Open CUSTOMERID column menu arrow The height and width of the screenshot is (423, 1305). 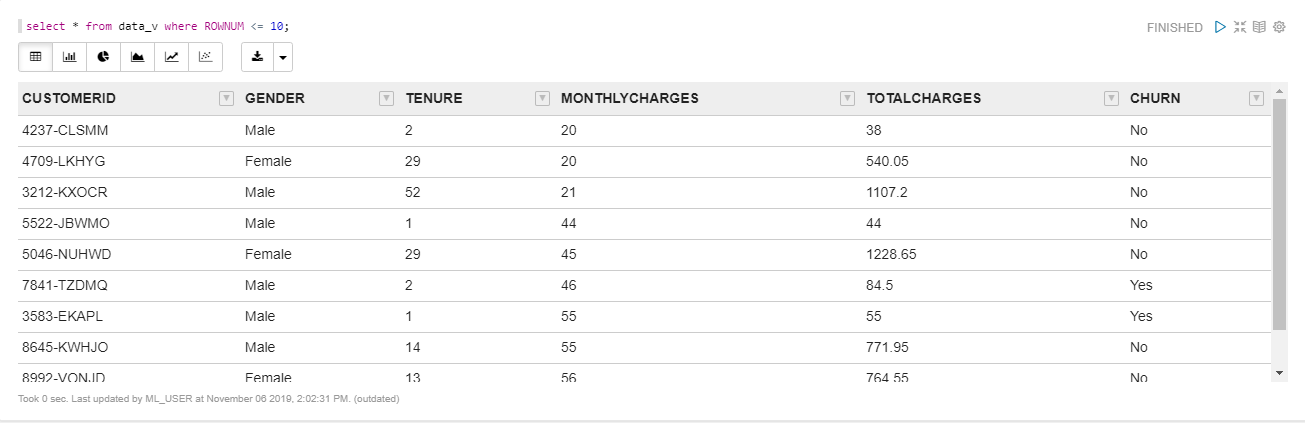(226, 98)
